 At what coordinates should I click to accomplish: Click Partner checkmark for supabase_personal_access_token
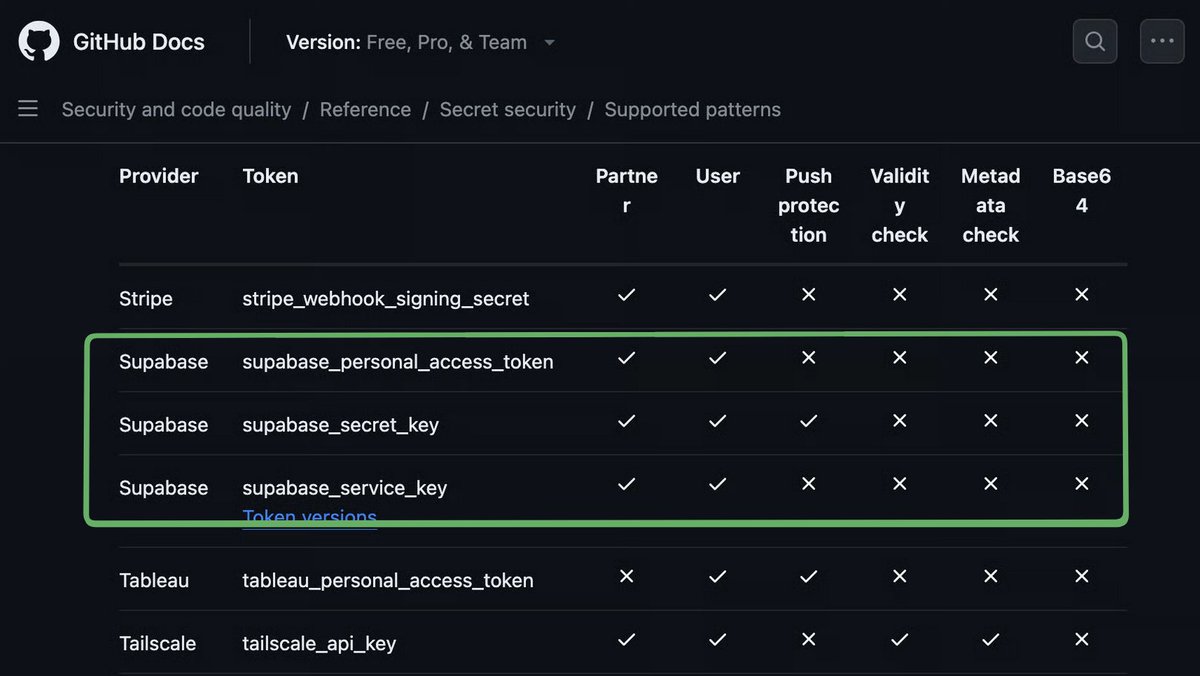[x=627, y=358]
